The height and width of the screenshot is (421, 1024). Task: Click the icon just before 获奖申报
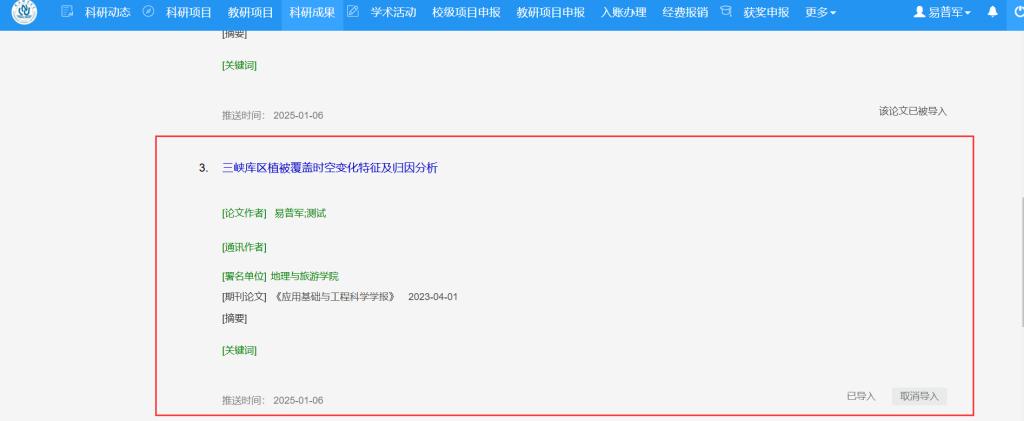725,12
